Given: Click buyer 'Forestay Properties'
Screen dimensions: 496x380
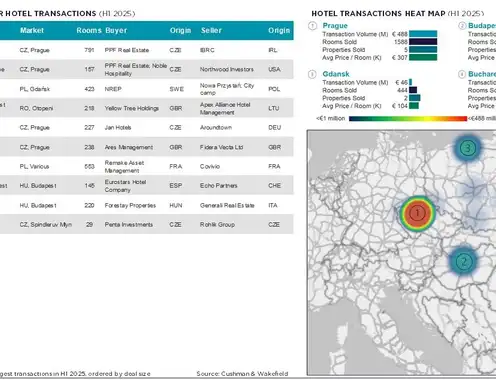Looking at the screenshot, I should click(130, 205).
